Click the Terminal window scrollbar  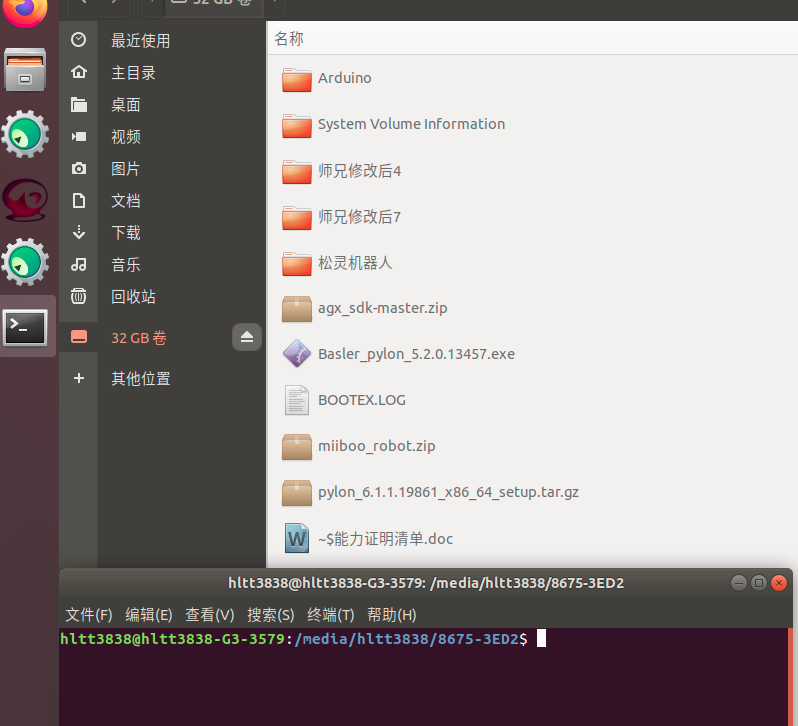(790, 677)
